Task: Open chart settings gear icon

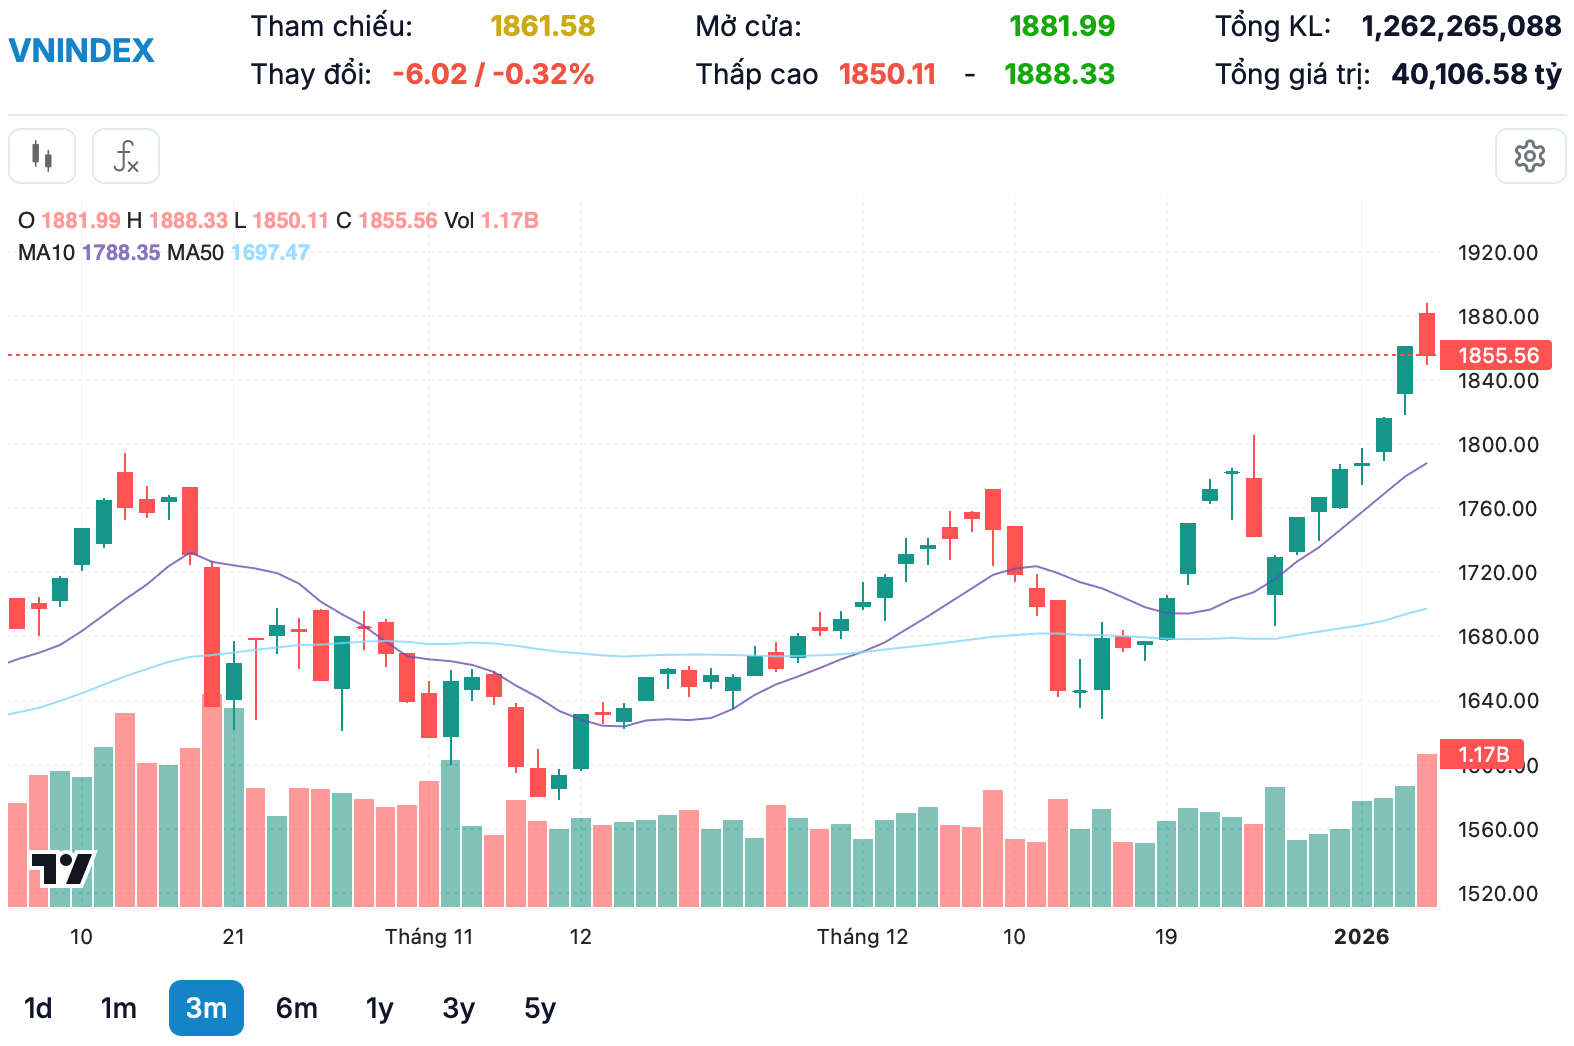Action: tap(1530, 156)
